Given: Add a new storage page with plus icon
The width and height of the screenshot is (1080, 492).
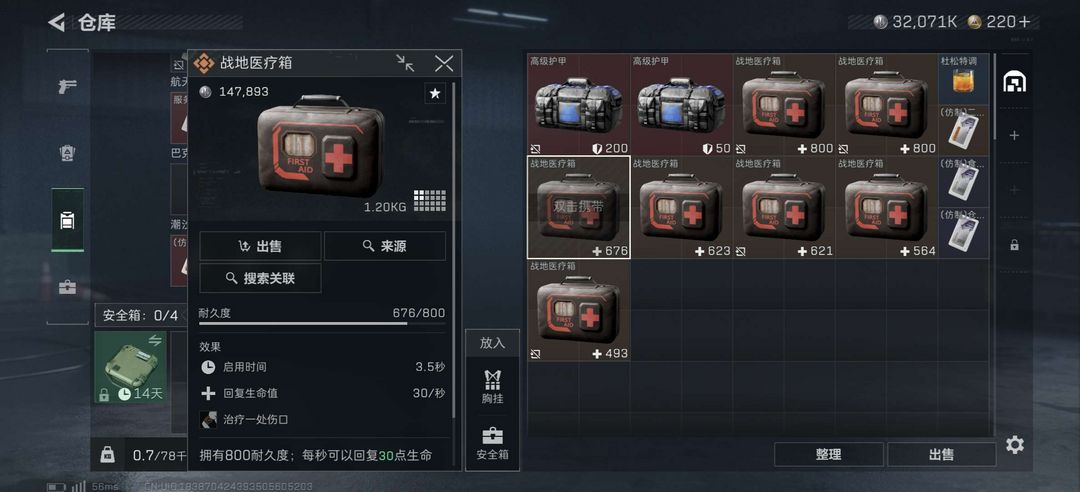Looking at the screenshot, I should pyautogui.click(x=1014, y=136).
